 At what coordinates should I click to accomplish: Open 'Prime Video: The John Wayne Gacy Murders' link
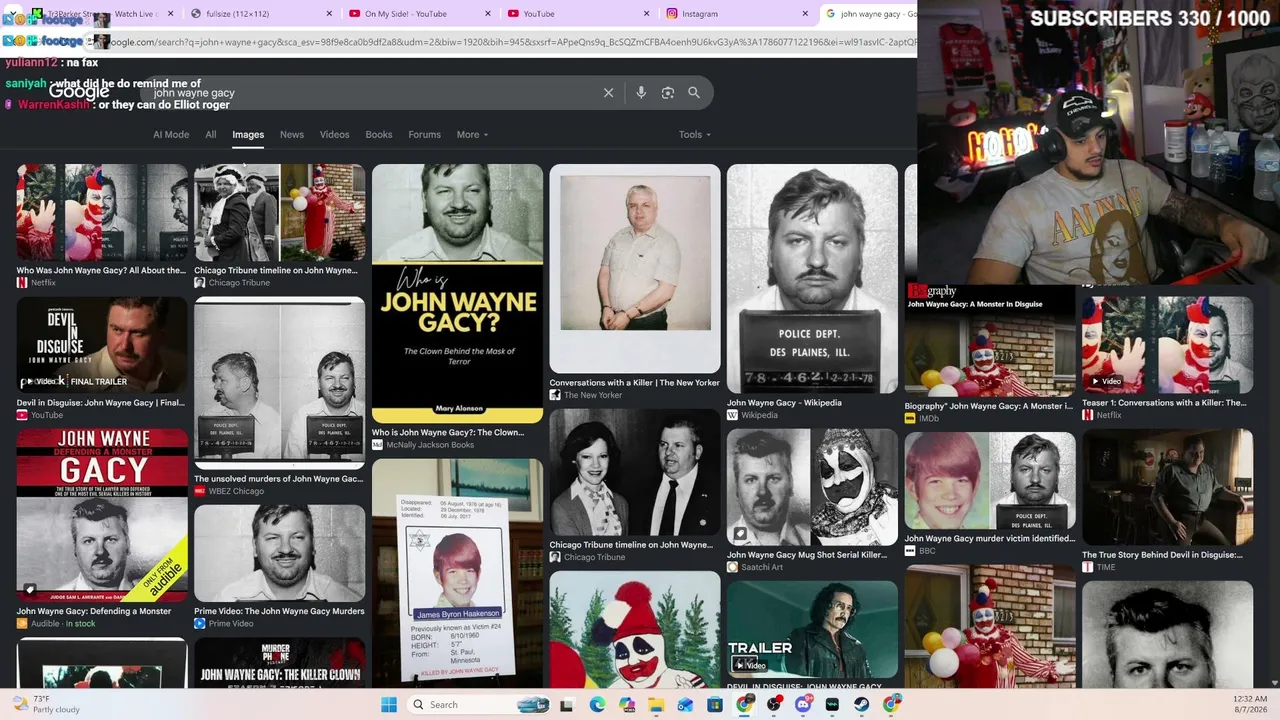click(x=279, y=611)
